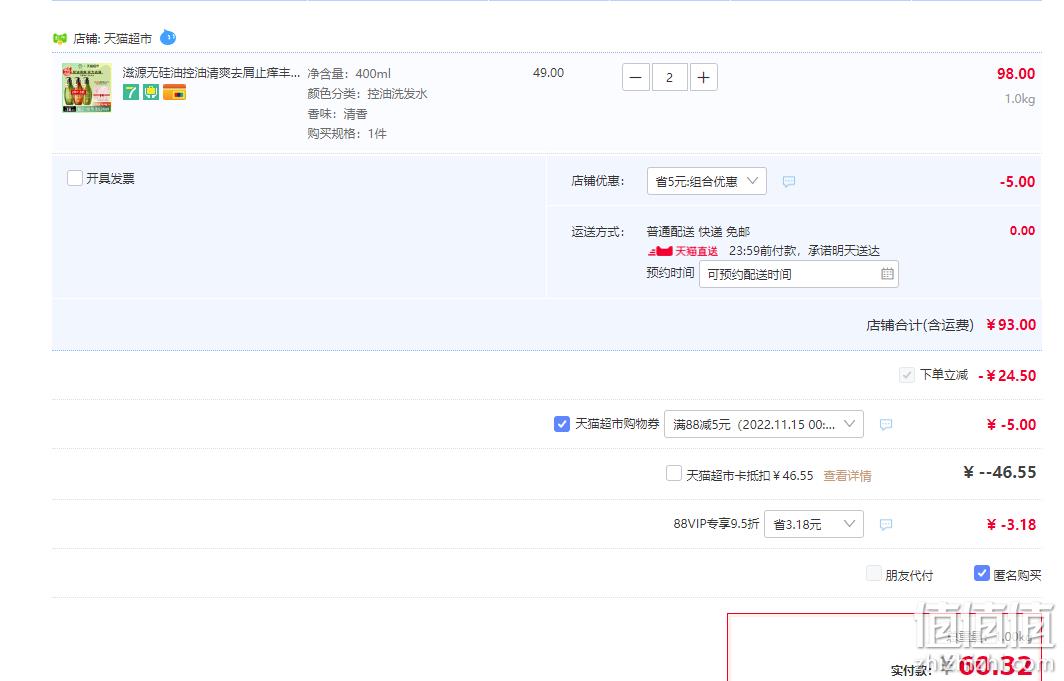Expand the 省5元:组合优惠 dropdown
The height and width of the screenshot is (681, 1064).
(x=706, y=181)
